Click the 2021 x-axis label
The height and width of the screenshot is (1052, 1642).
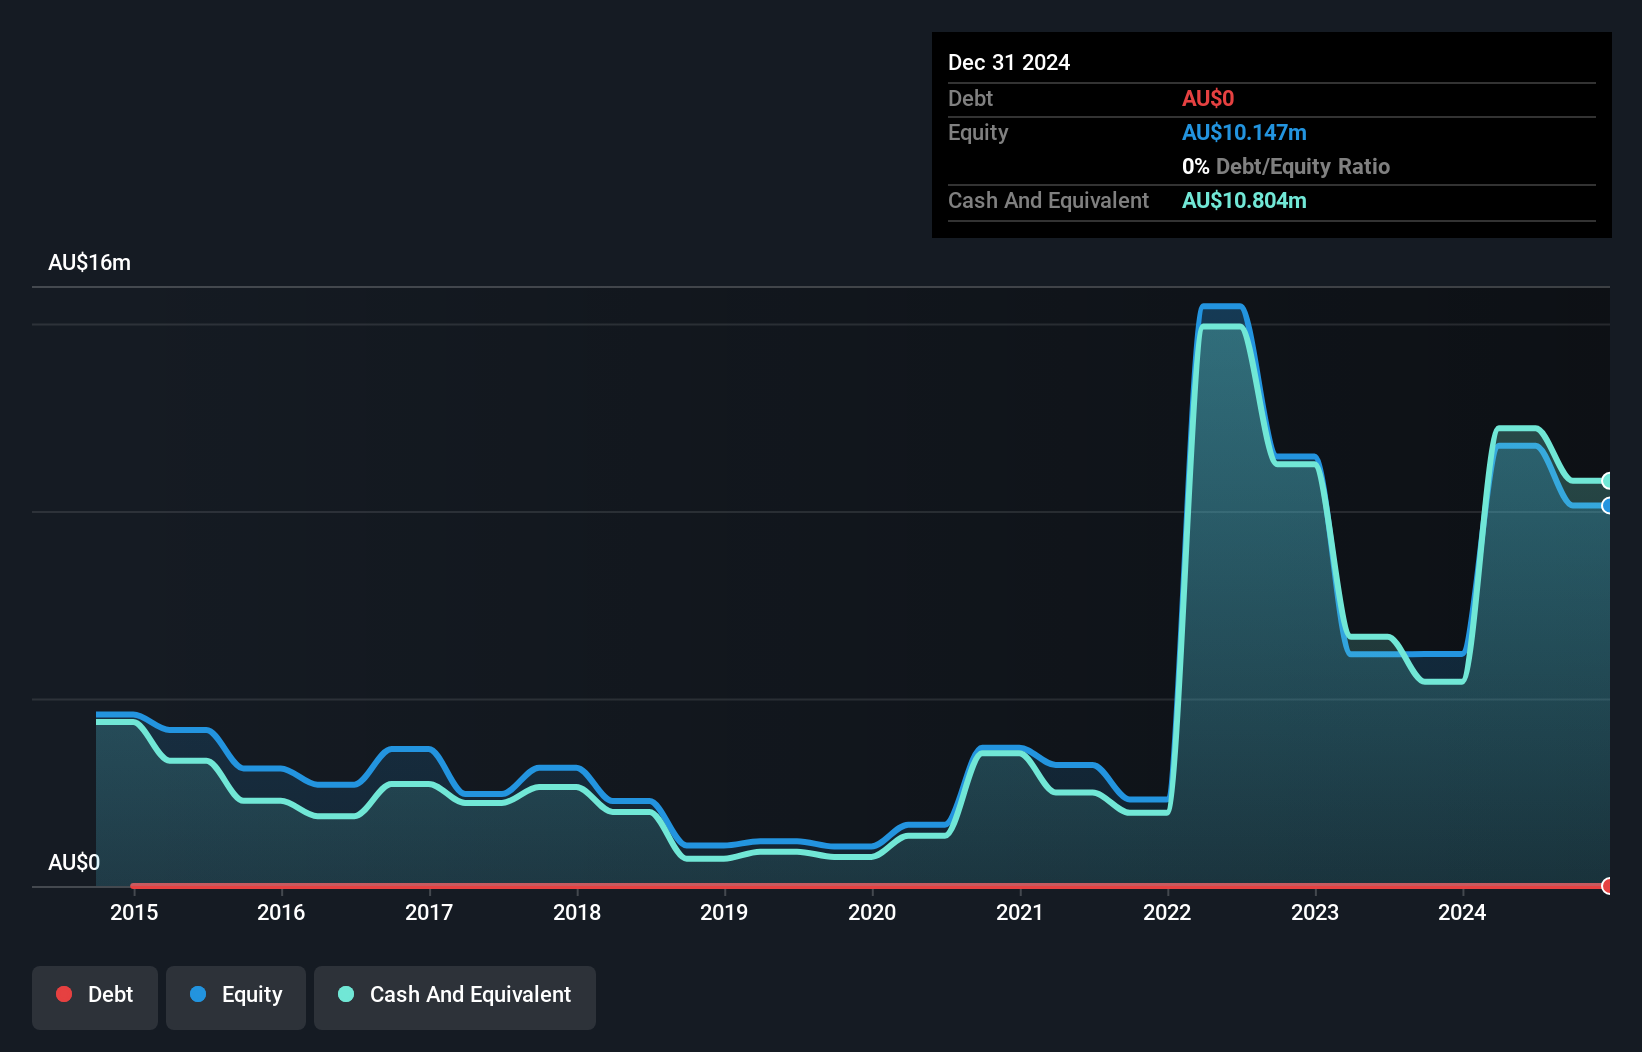[x=1020, y=912]
